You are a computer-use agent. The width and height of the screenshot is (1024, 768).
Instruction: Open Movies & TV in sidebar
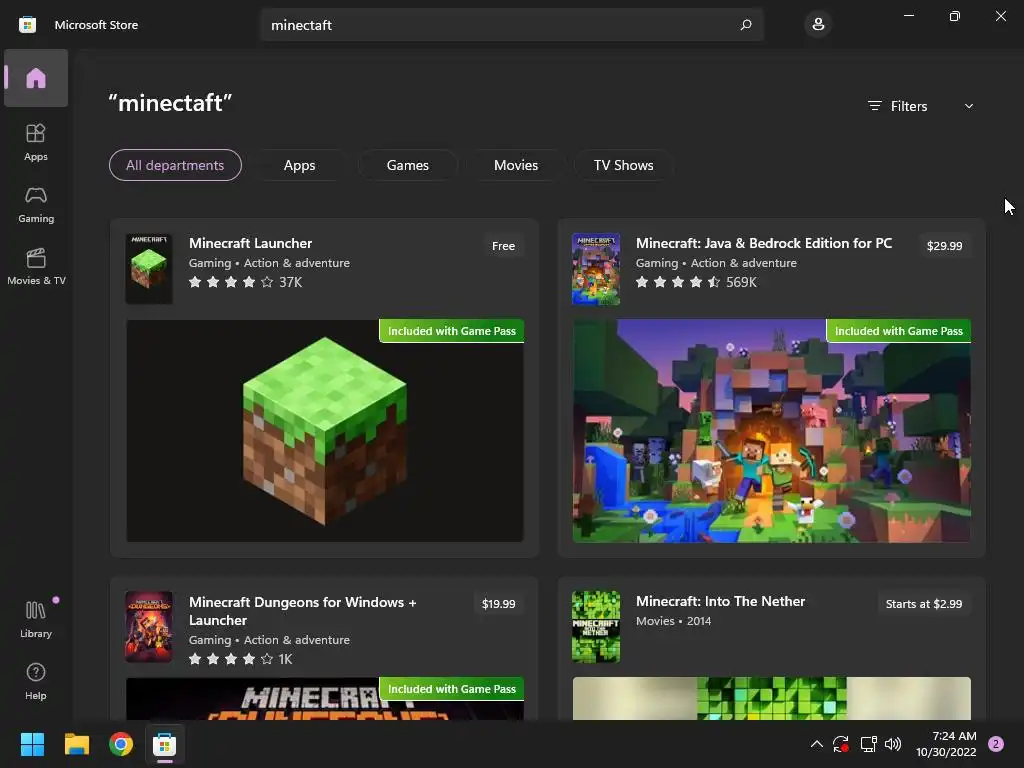36,266
